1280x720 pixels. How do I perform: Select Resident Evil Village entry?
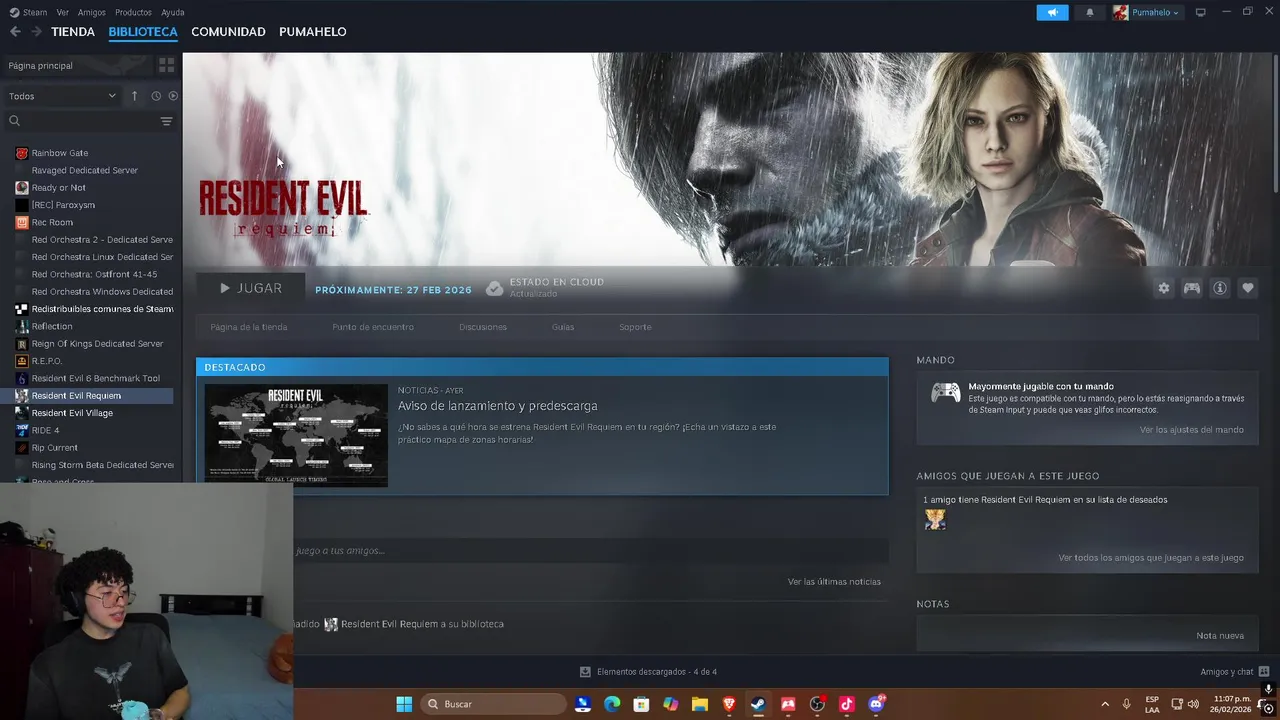pyautogui.click(x=72, y=413)
